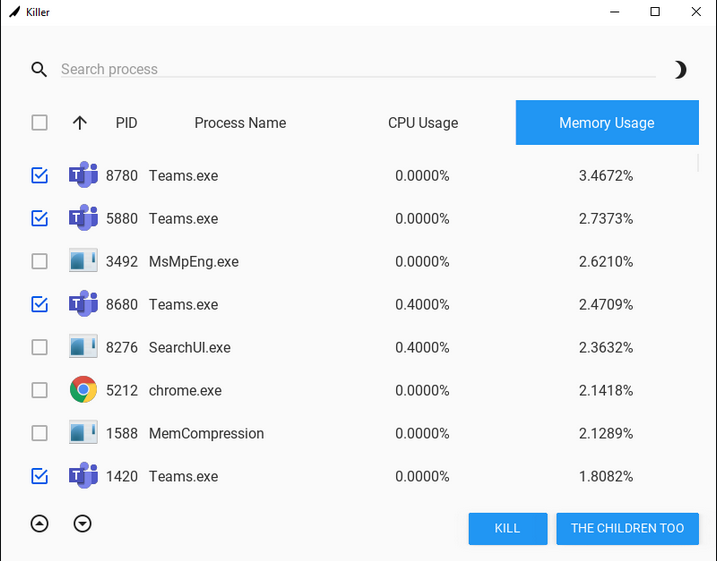
Task: Toggle dark mode with the moon icon
Action: pyautogui.click(x=680, y=69)
